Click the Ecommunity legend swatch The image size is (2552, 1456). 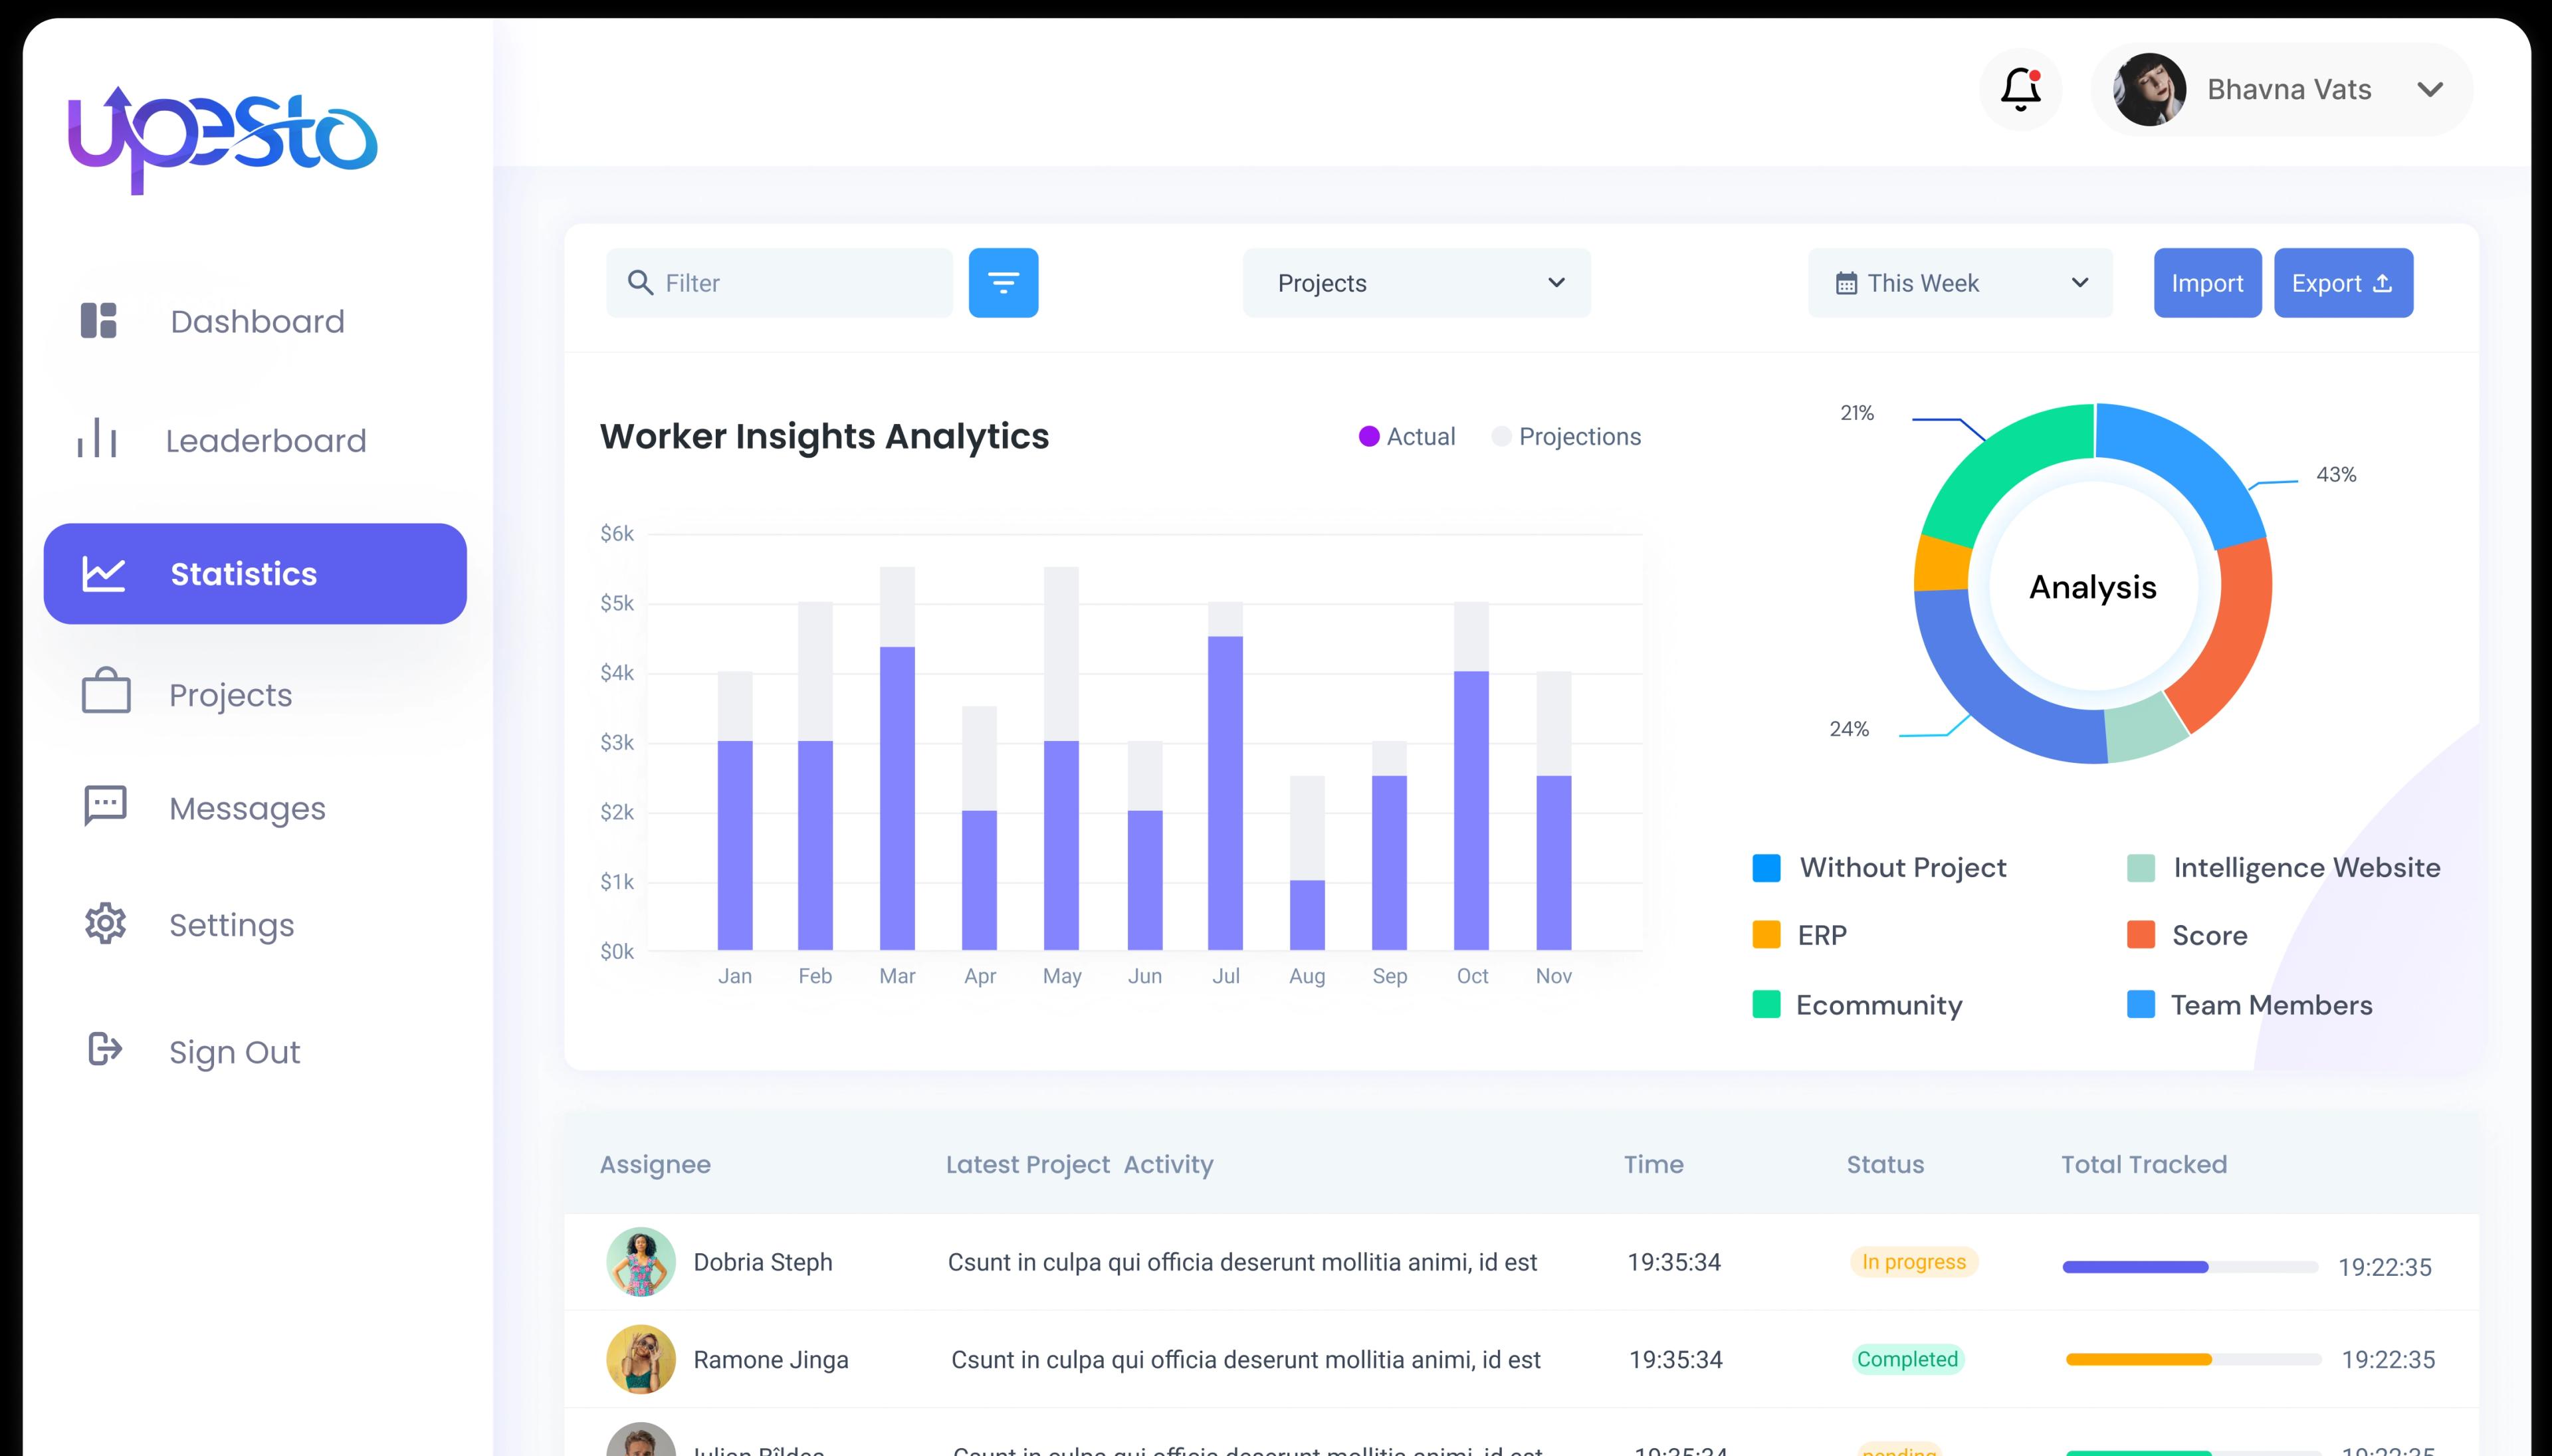[x=1766, y=1004]
